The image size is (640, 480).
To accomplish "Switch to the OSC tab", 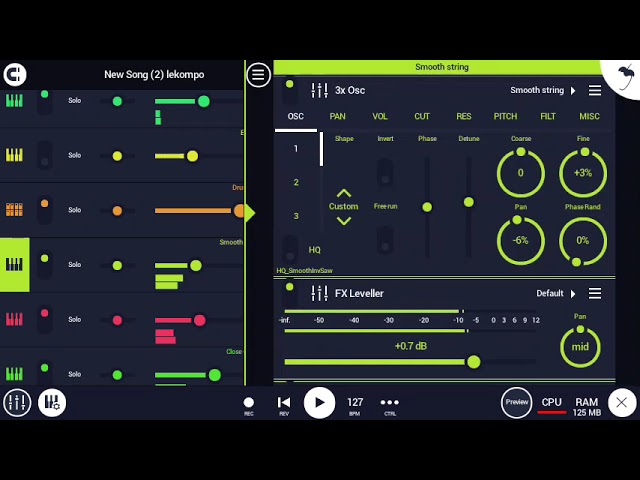I will click(x=296, y=116).
